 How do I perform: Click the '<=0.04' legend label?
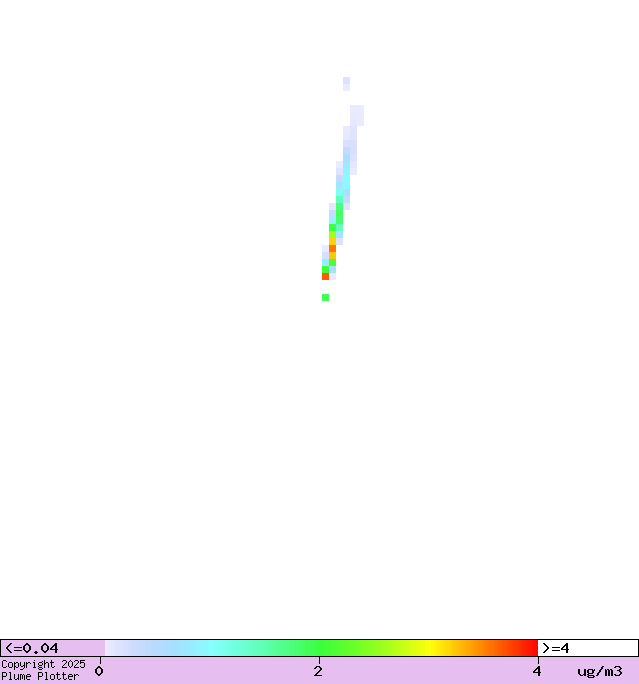pyautogui.click(x=31, y=648)
